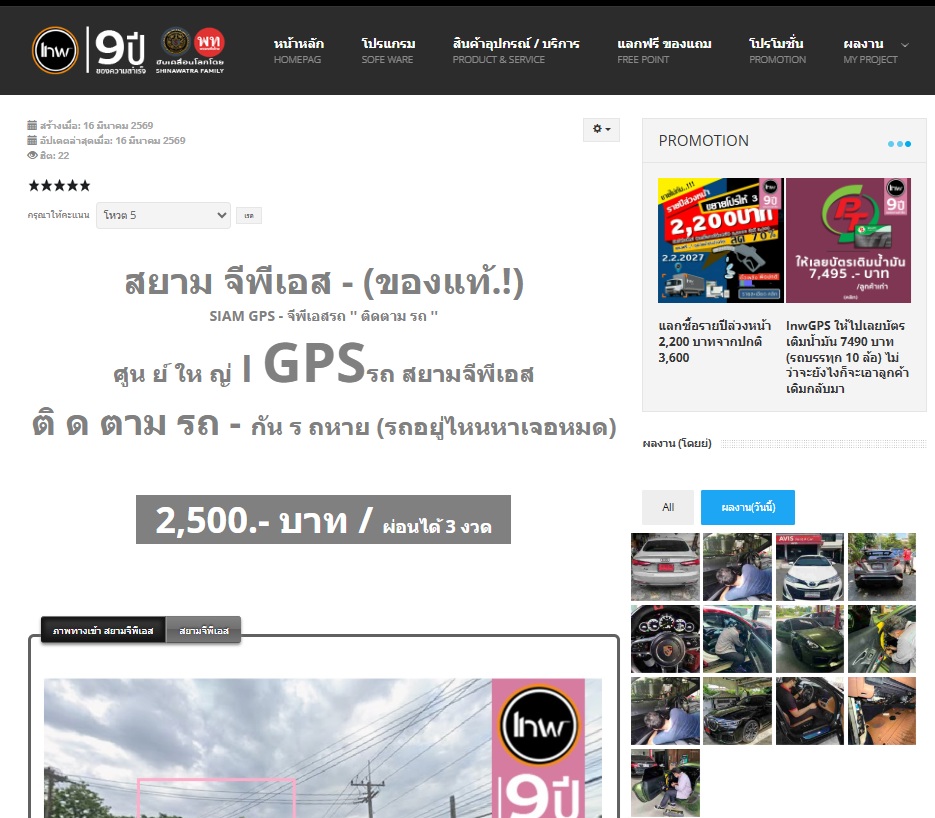Open ผลงาน MY PROJECT menu item
The width and height of the screenshot is (935, 818).
pos(870,51)
